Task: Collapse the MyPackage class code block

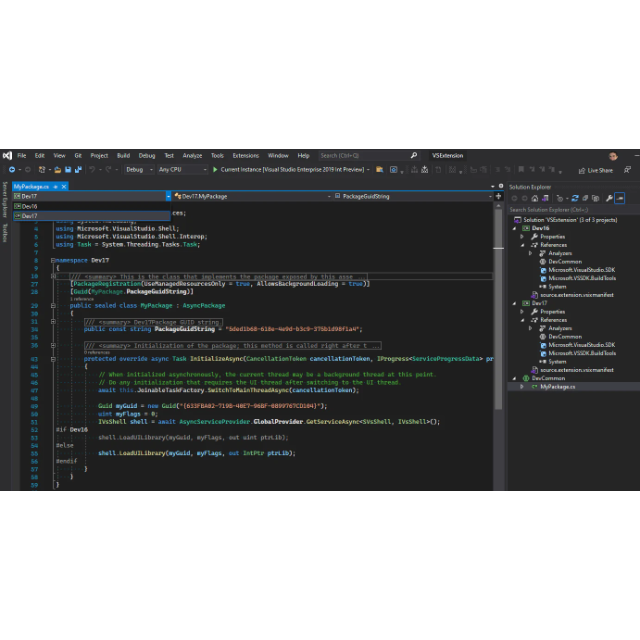Action: [53, 306]
